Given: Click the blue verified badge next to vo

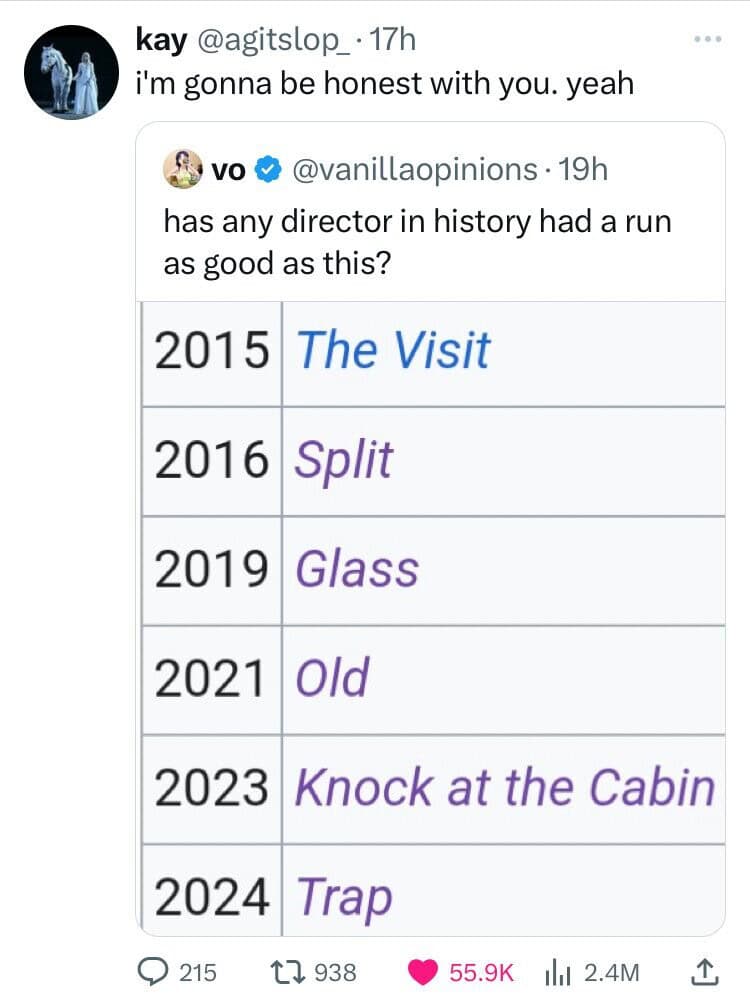Looking at the screenshot, I should [268, 170].
